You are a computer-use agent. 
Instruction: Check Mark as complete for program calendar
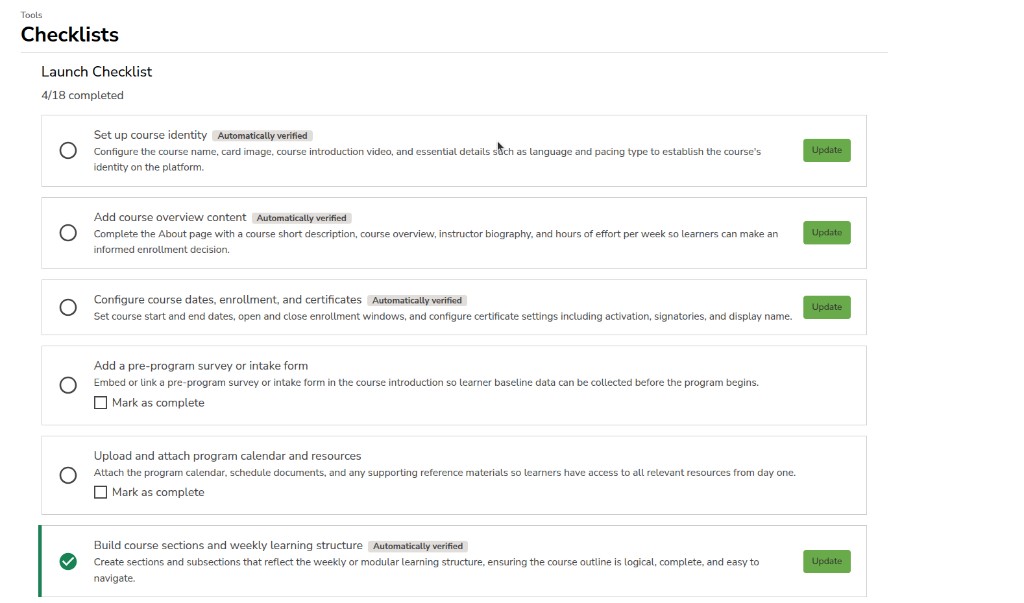(x=101, y=493)
